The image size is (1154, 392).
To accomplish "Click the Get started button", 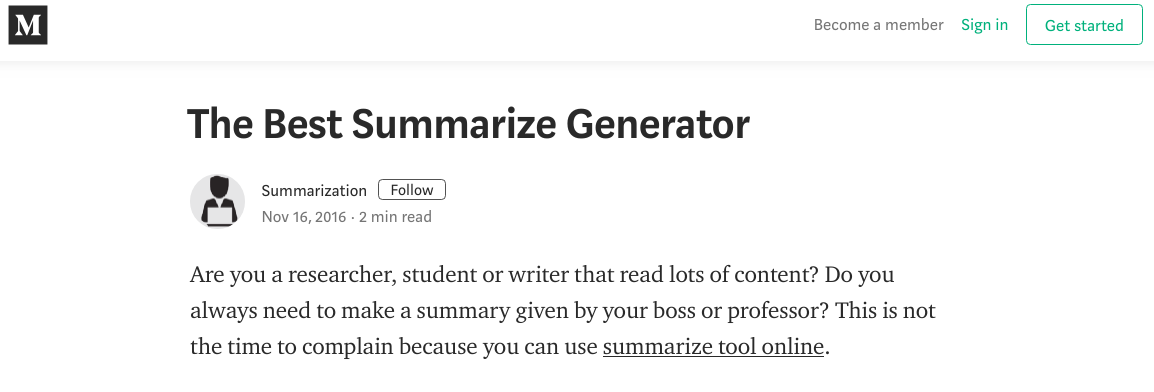I will click(x=1084, y=25).
